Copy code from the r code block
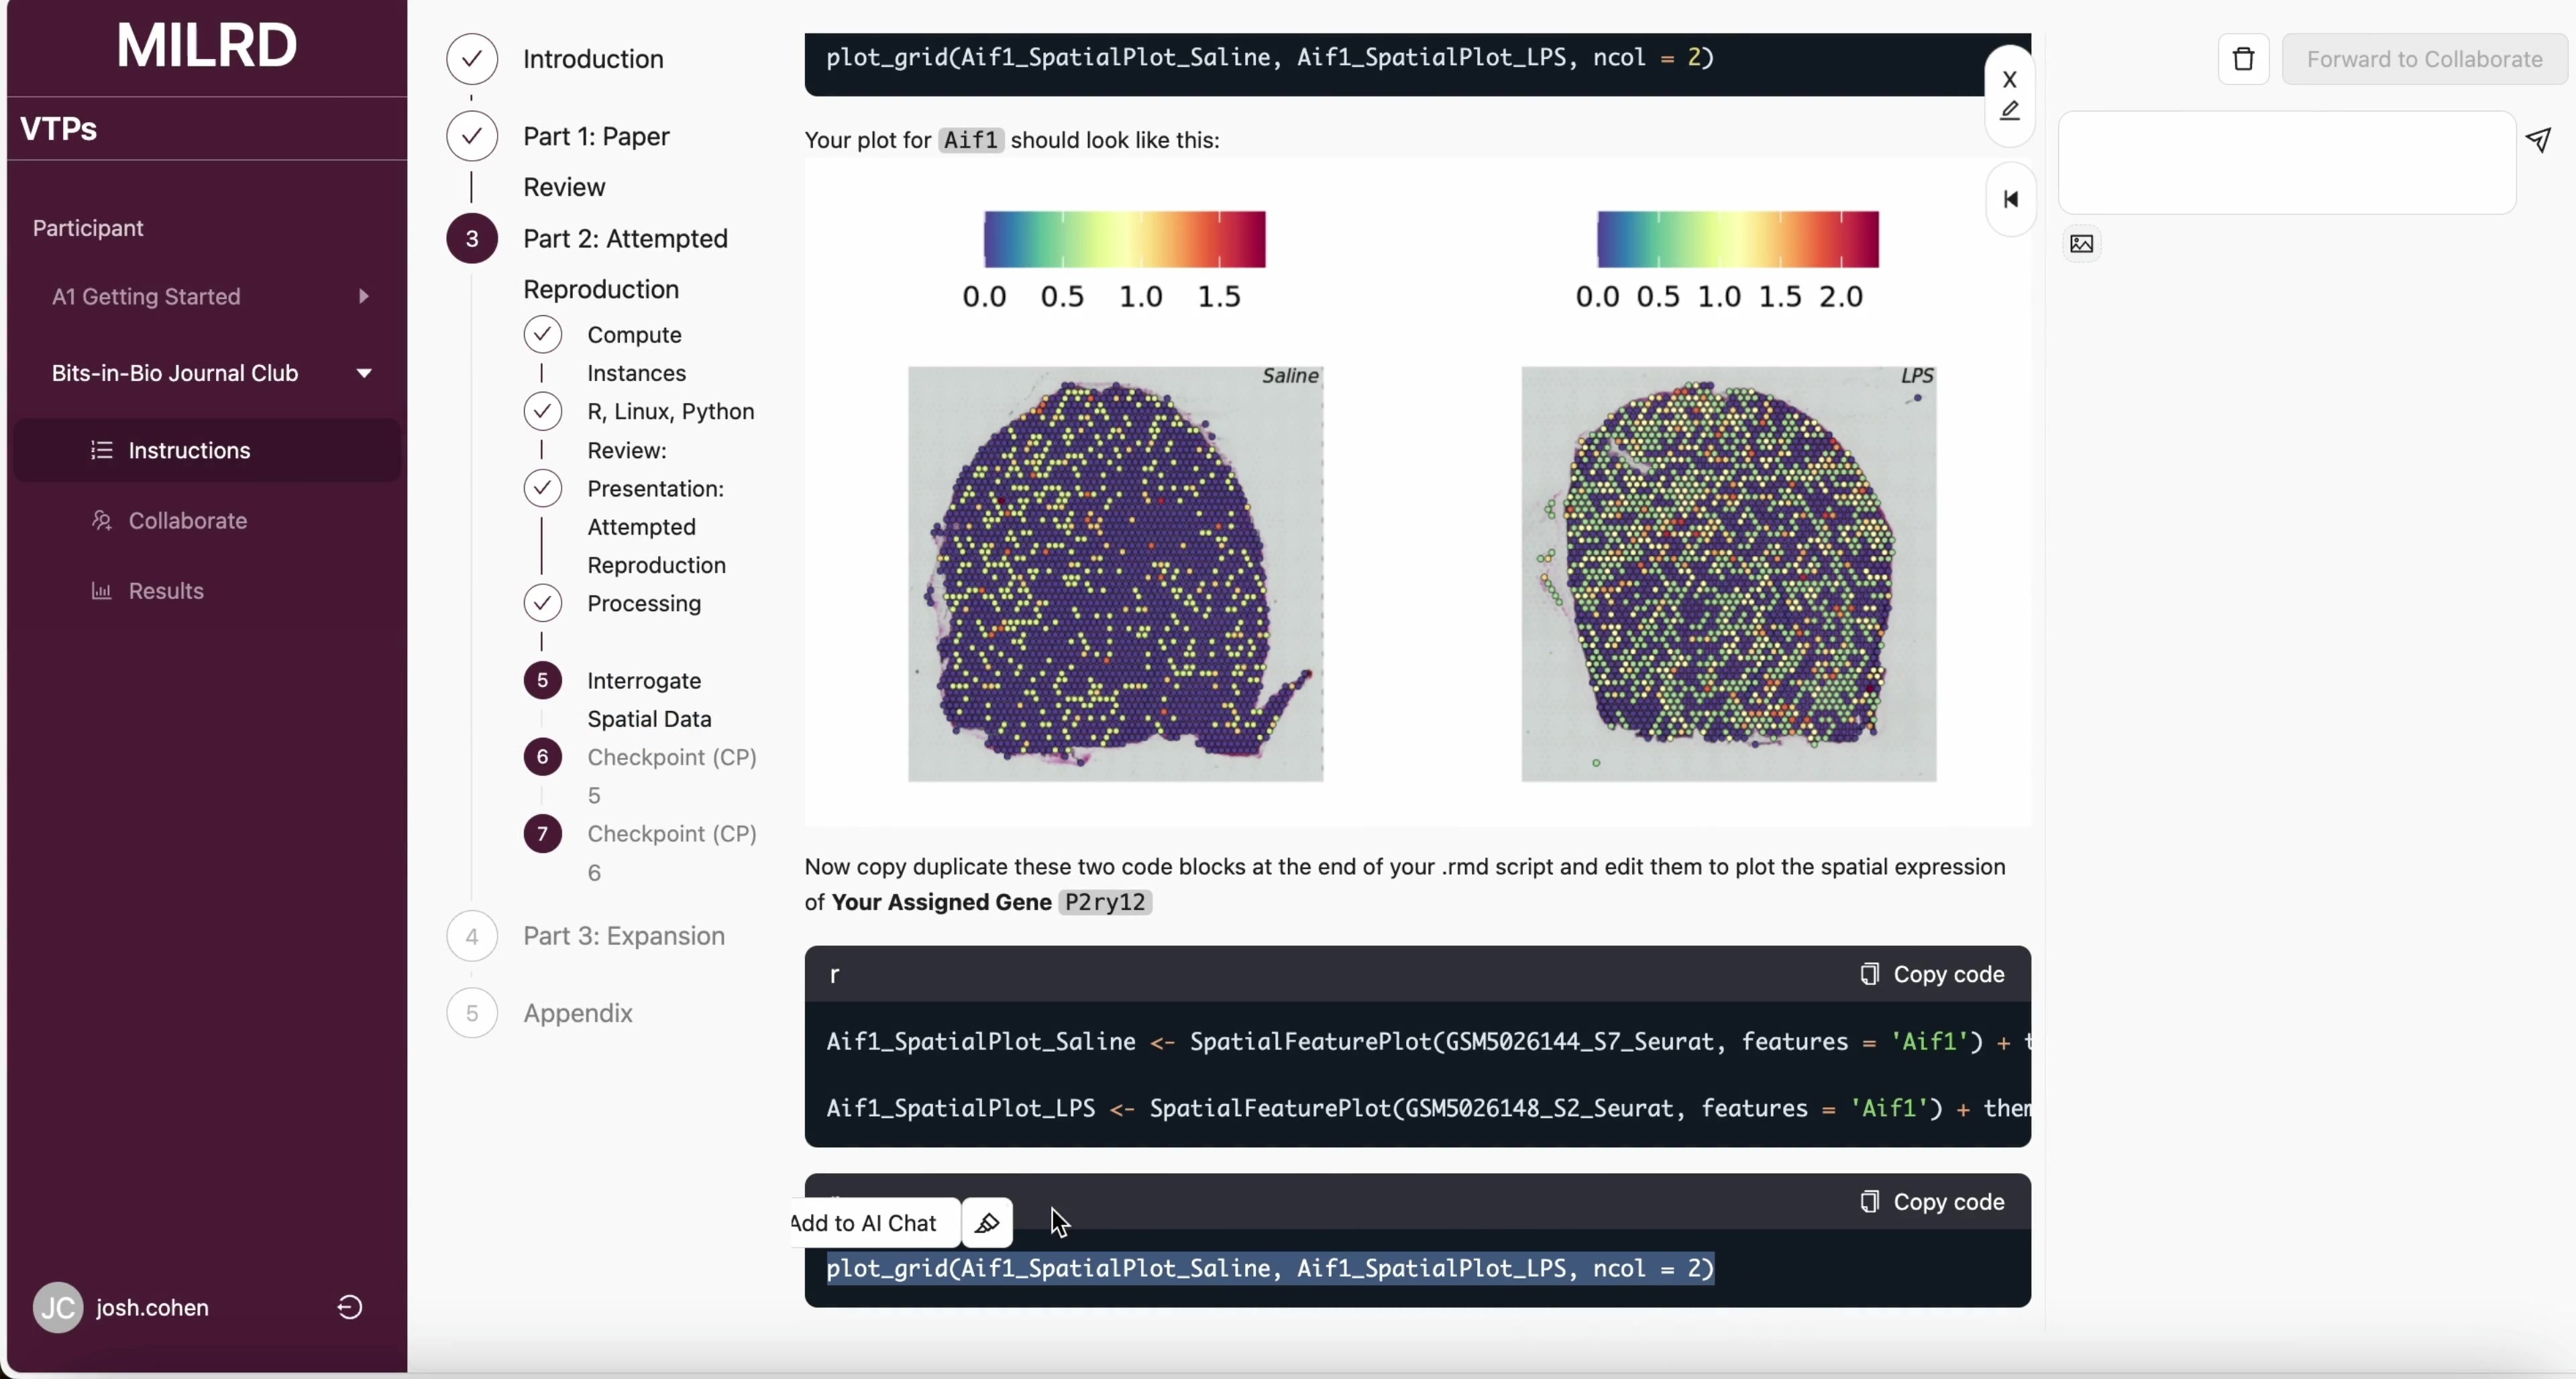2576x1379 pixels. [x=1932, y=974]
